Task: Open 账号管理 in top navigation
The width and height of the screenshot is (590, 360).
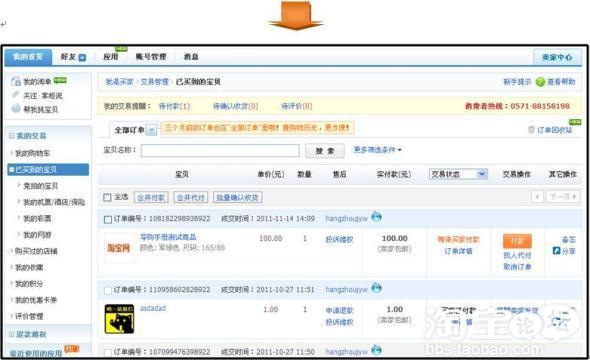Action: point(151,57)
